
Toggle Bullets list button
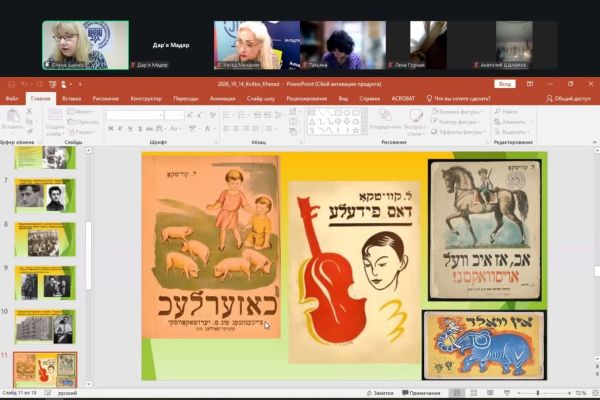point(227,115)
